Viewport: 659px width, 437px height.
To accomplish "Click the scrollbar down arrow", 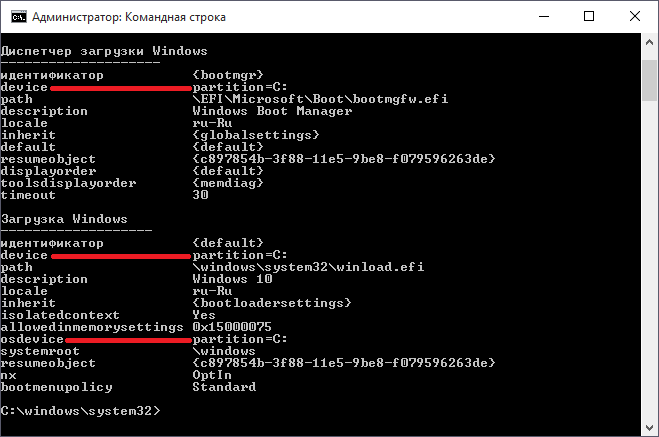I will pos(648,426).
